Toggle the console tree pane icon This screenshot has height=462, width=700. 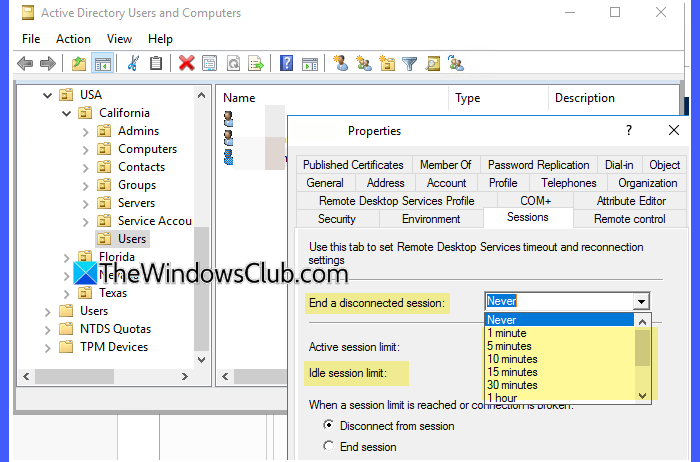[x=102, y=63]
